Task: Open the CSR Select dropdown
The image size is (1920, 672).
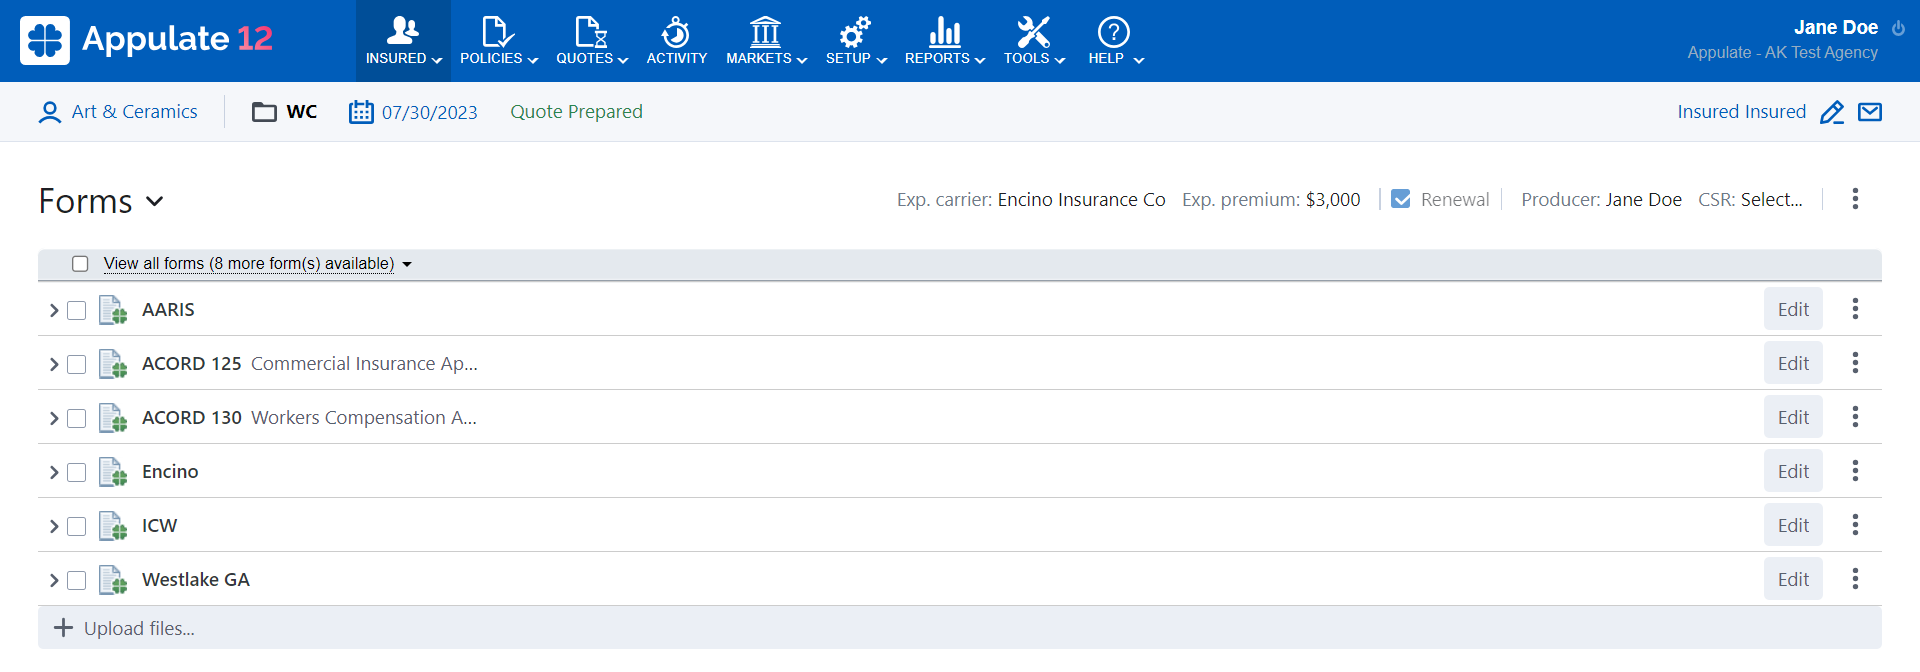Action: point(1771,200)
